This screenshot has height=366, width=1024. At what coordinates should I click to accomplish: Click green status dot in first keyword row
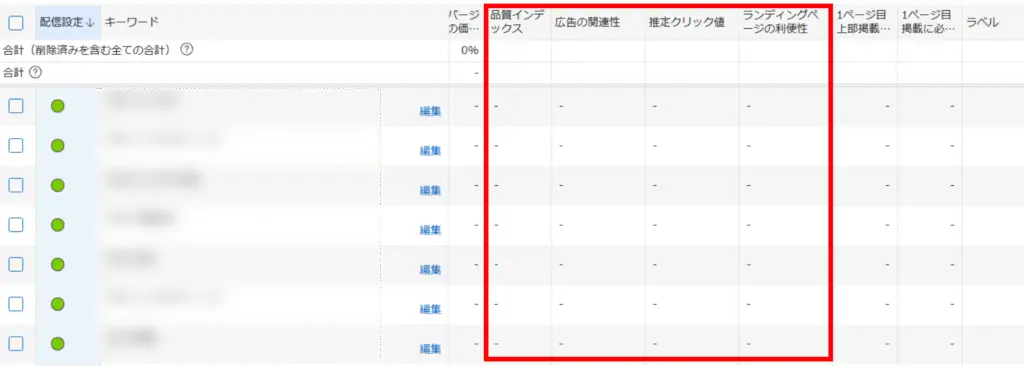point(57,106)
